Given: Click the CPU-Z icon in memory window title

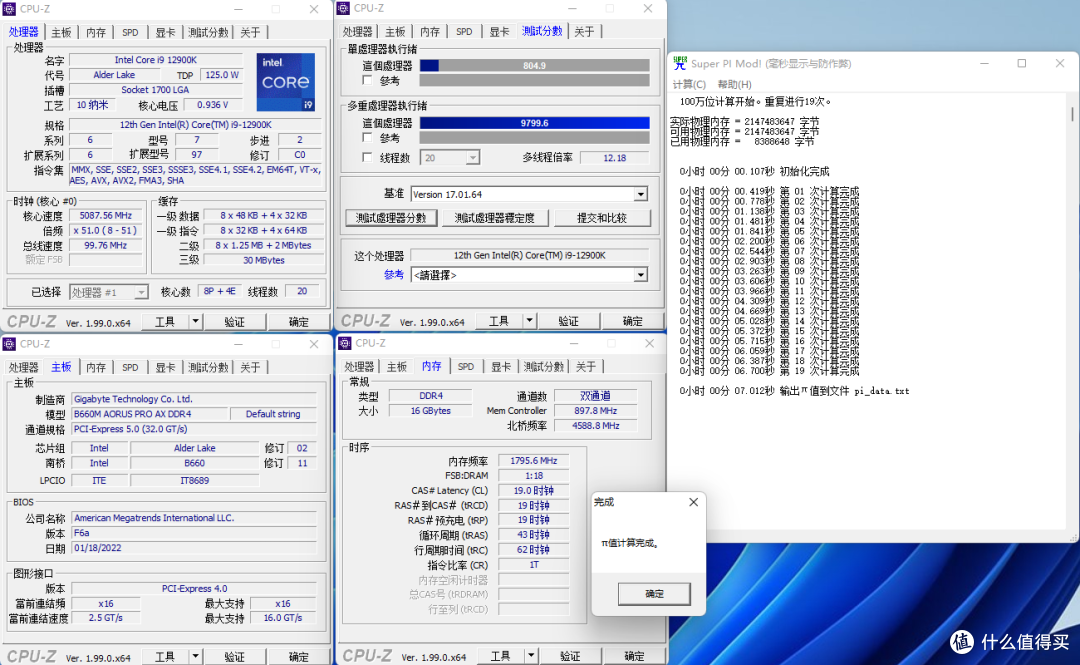Looking at the screenshot, I should click(x=345, y=343).
